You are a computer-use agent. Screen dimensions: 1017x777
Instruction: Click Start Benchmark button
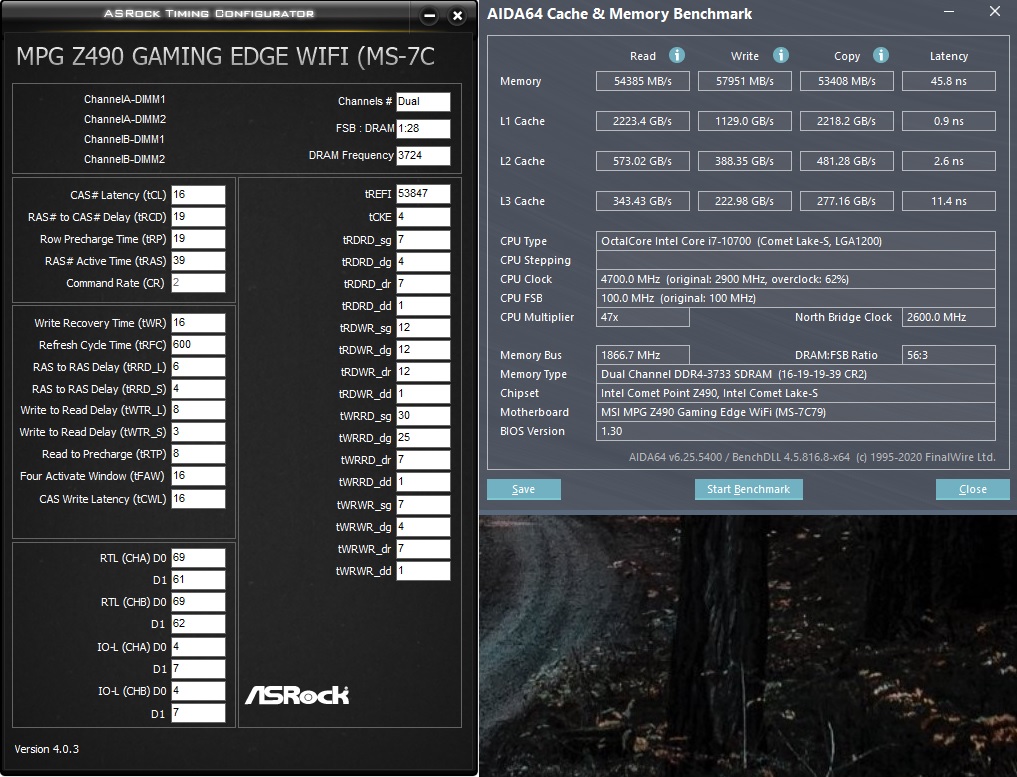(x=748, y=489)
